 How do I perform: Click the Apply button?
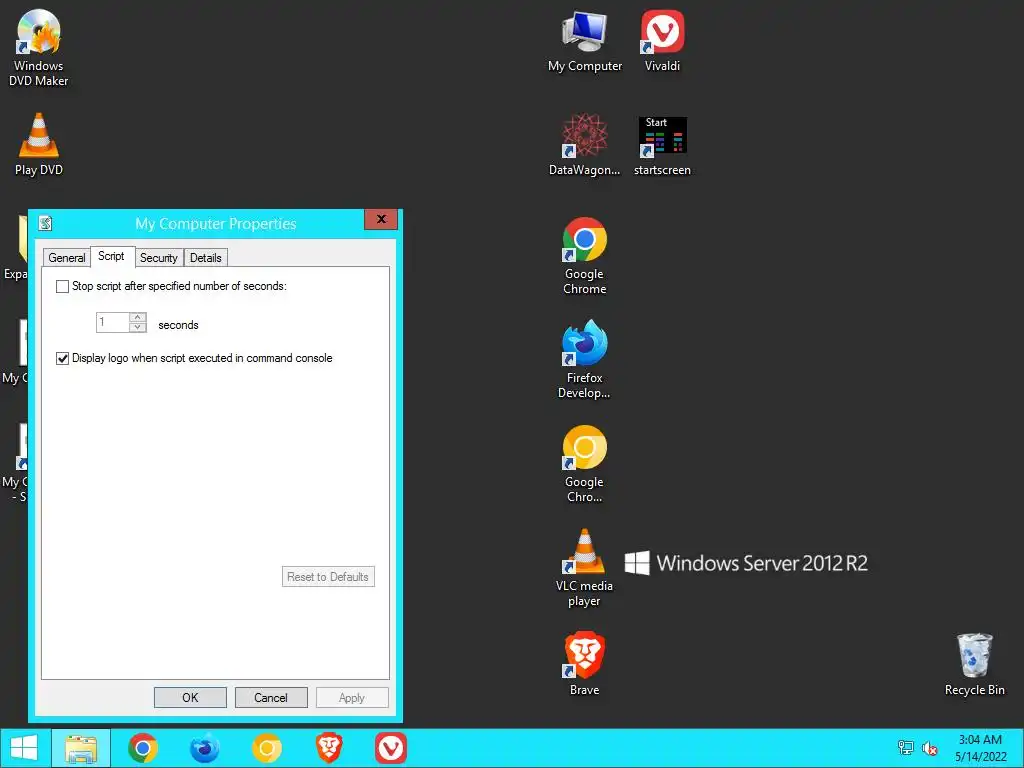click(x=352, y=697)
